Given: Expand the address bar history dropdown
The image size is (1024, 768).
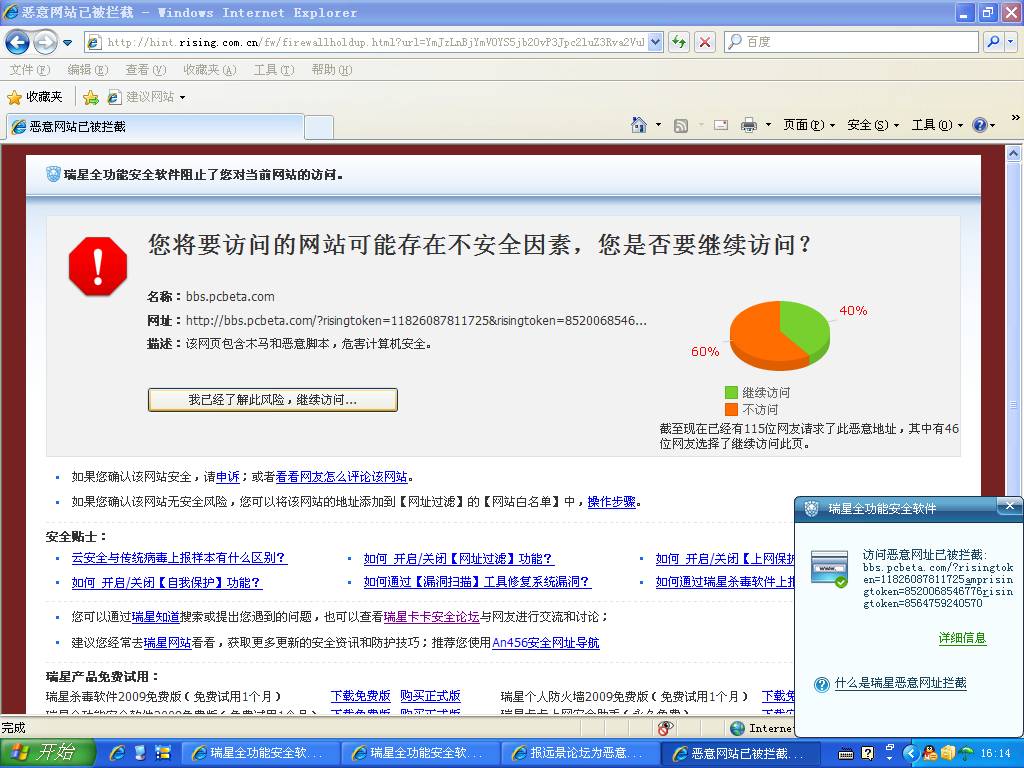Looking at the screenshot, I should (x=656, y=42).
